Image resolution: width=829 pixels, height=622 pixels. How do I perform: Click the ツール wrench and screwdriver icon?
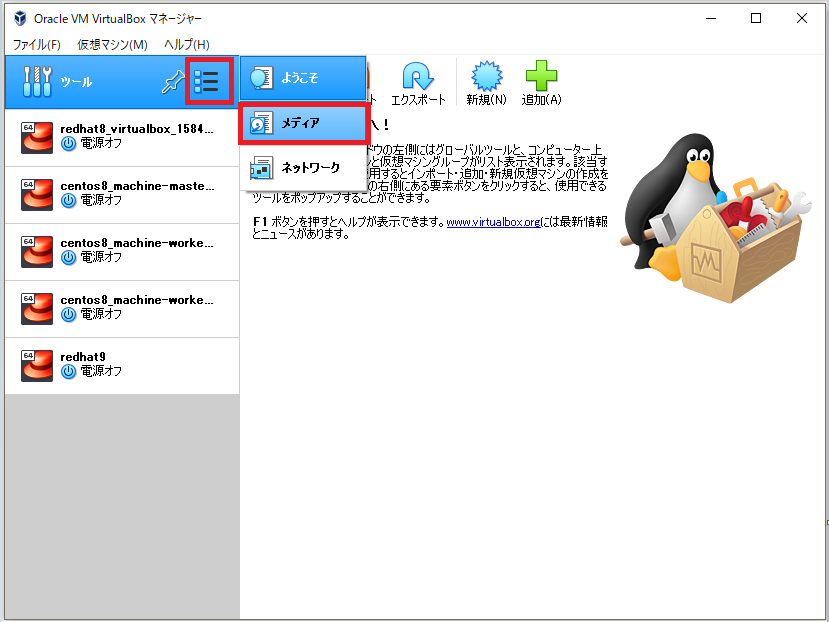(x=37, y=81)
